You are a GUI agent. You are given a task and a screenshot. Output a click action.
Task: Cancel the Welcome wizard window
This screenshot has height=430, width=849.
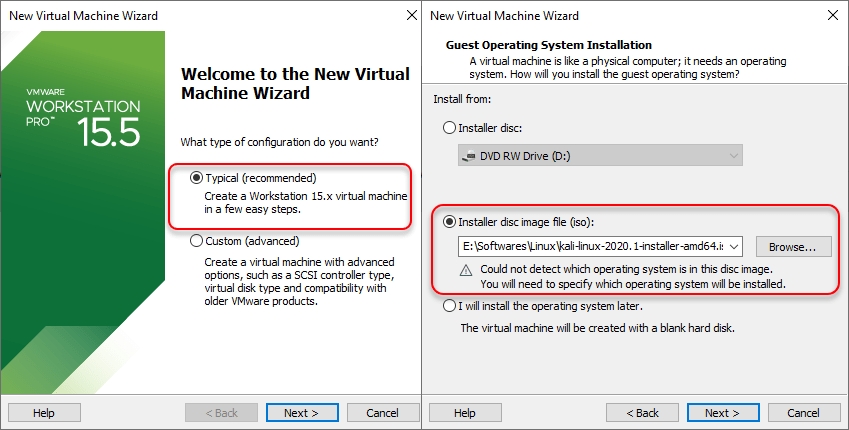pos(383,413)
